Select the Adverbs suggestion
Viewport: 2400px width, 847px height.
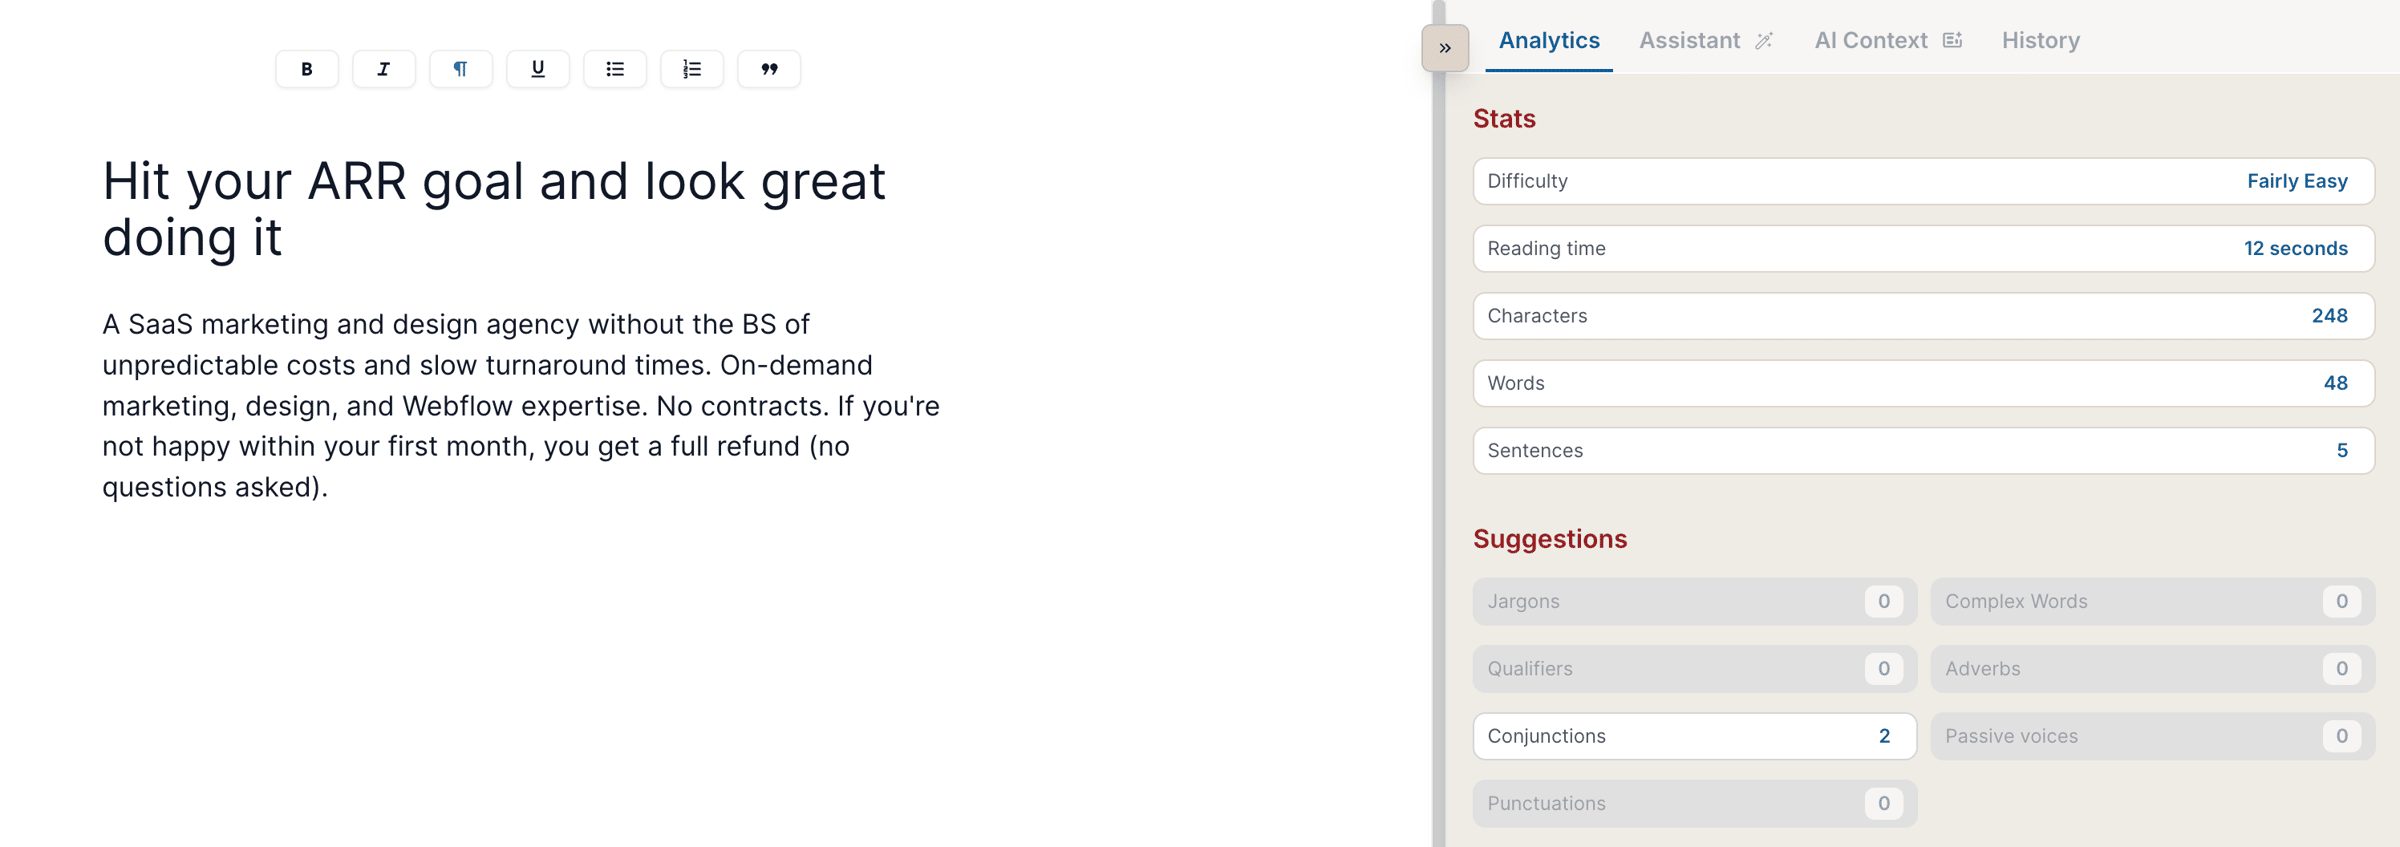2153,668
